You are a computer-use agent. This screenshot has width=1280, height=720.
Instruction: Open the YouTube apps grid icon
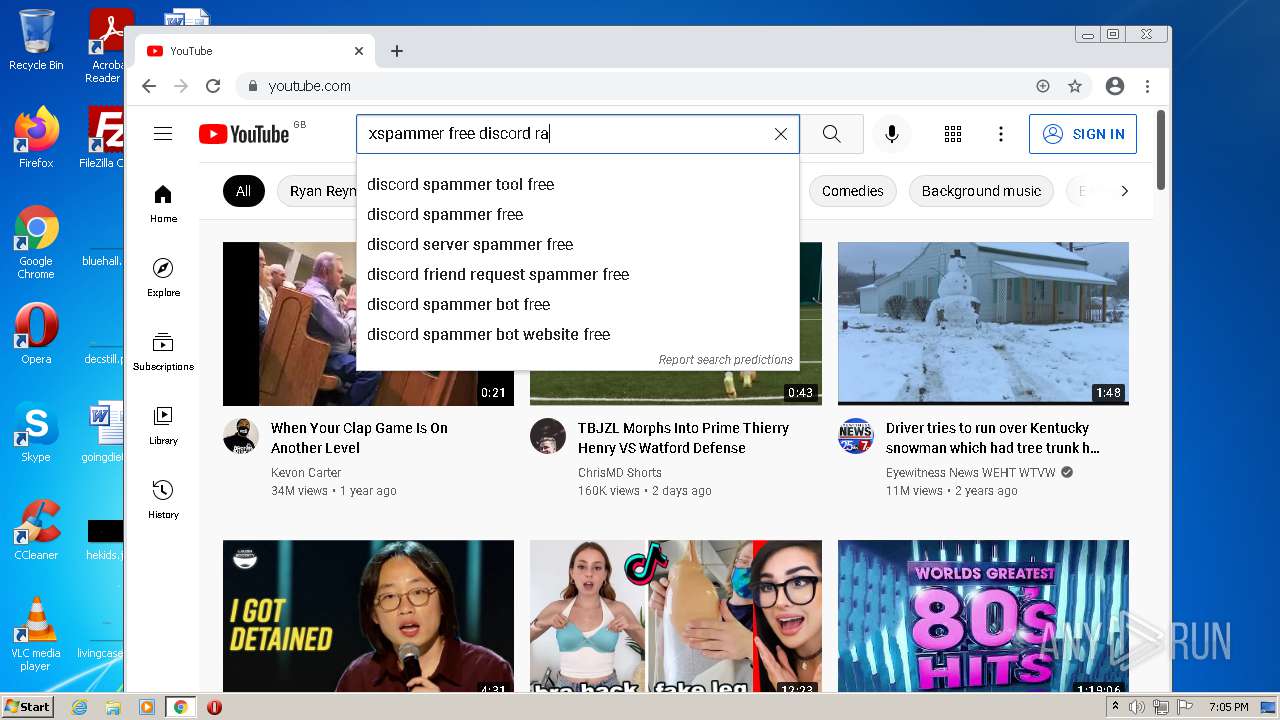point(953,134)
